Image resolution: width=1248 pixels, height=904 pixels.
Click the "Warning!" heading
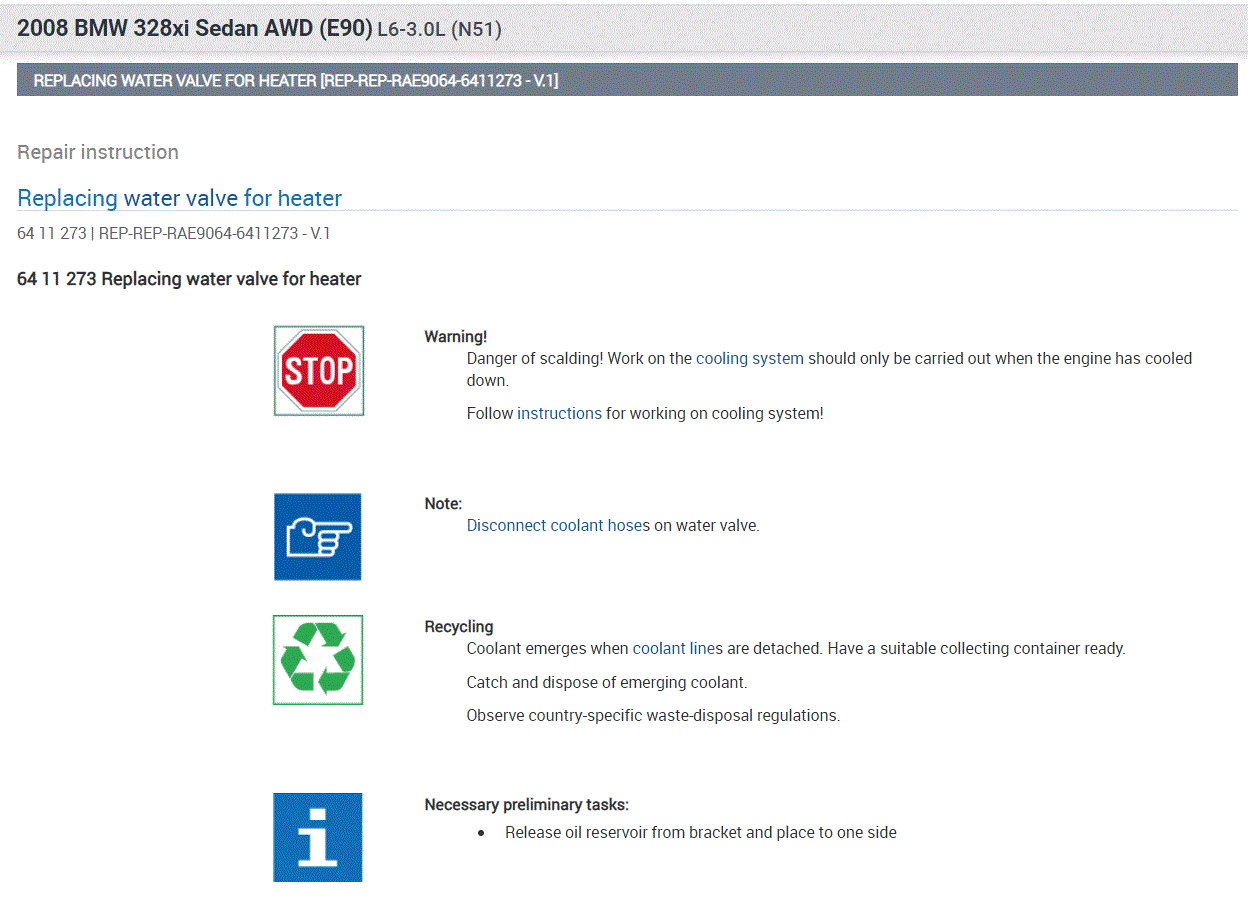tap(456, 337)
